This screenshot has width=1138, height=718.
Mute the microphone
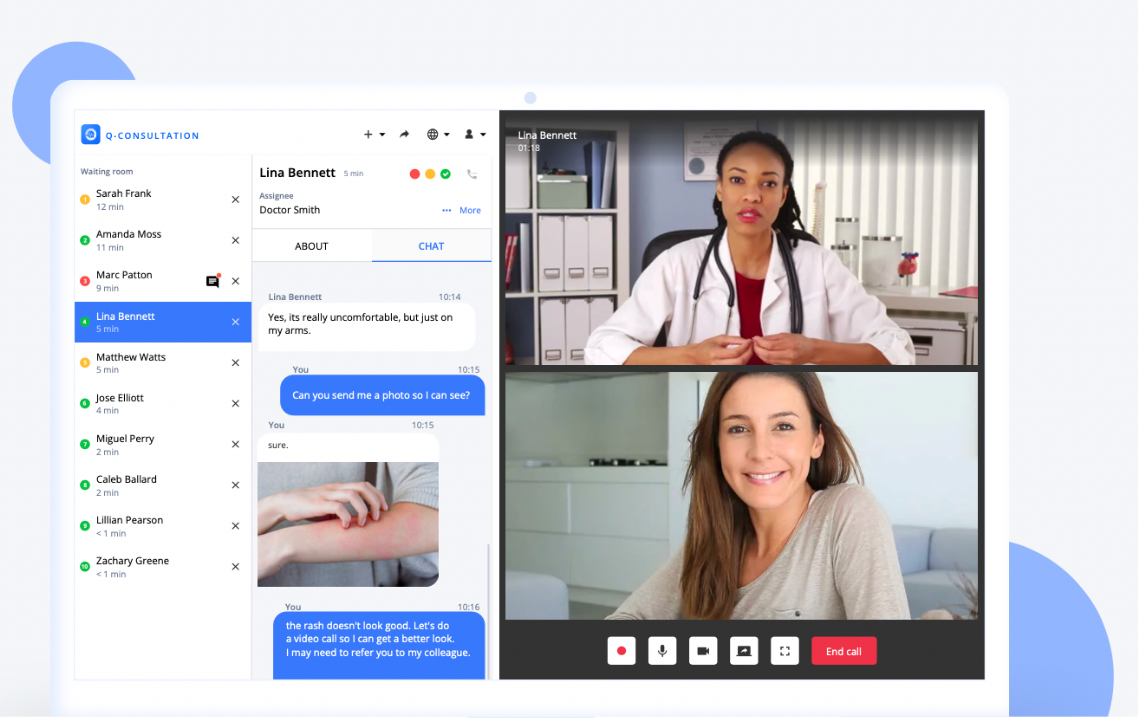(662, 651)
